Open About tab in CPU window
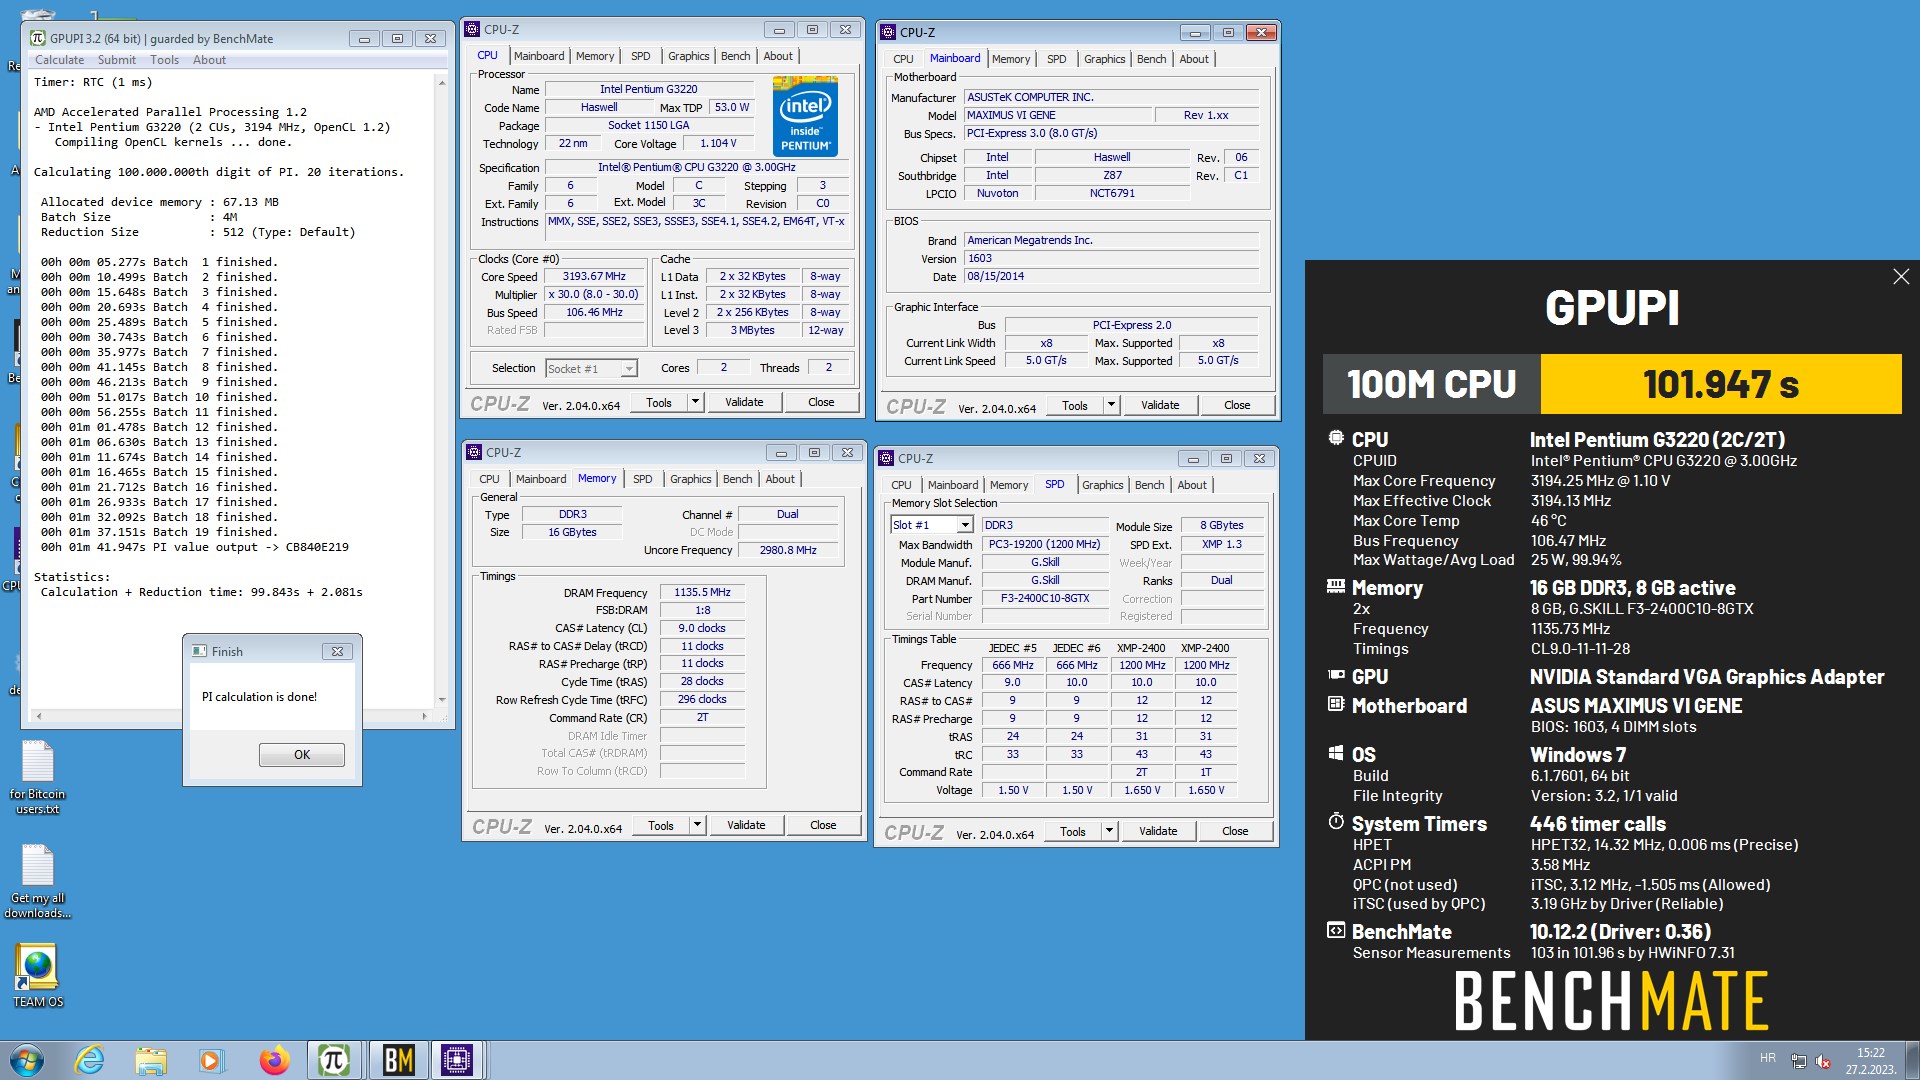The width and height of the screenshot is (1920, 1080). tap(778, 56)
